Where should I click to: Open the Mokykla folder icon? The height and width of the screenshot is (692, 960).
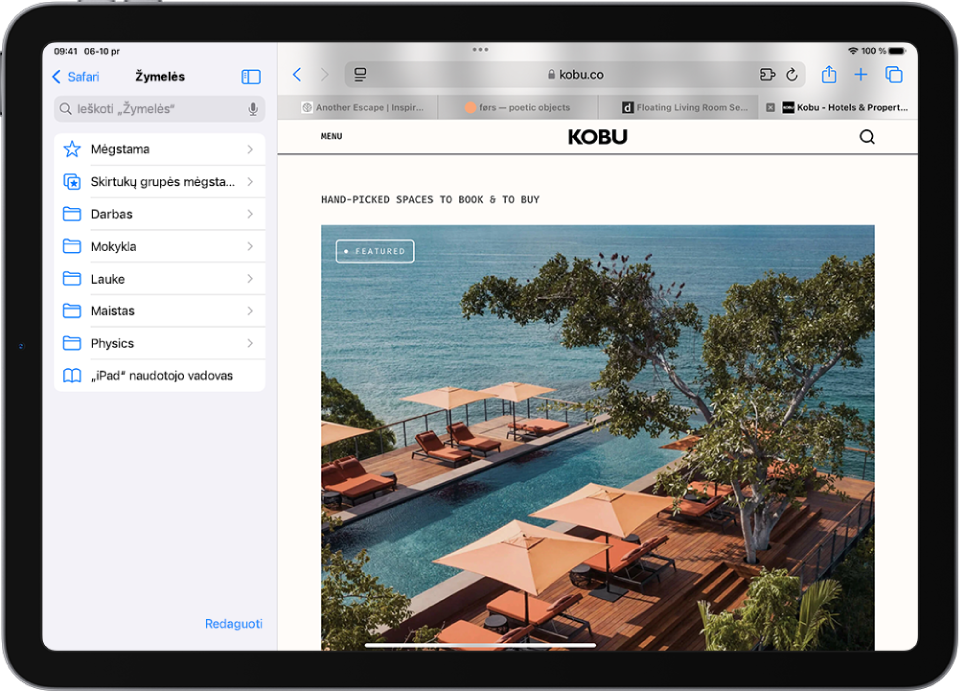[72, 246]
